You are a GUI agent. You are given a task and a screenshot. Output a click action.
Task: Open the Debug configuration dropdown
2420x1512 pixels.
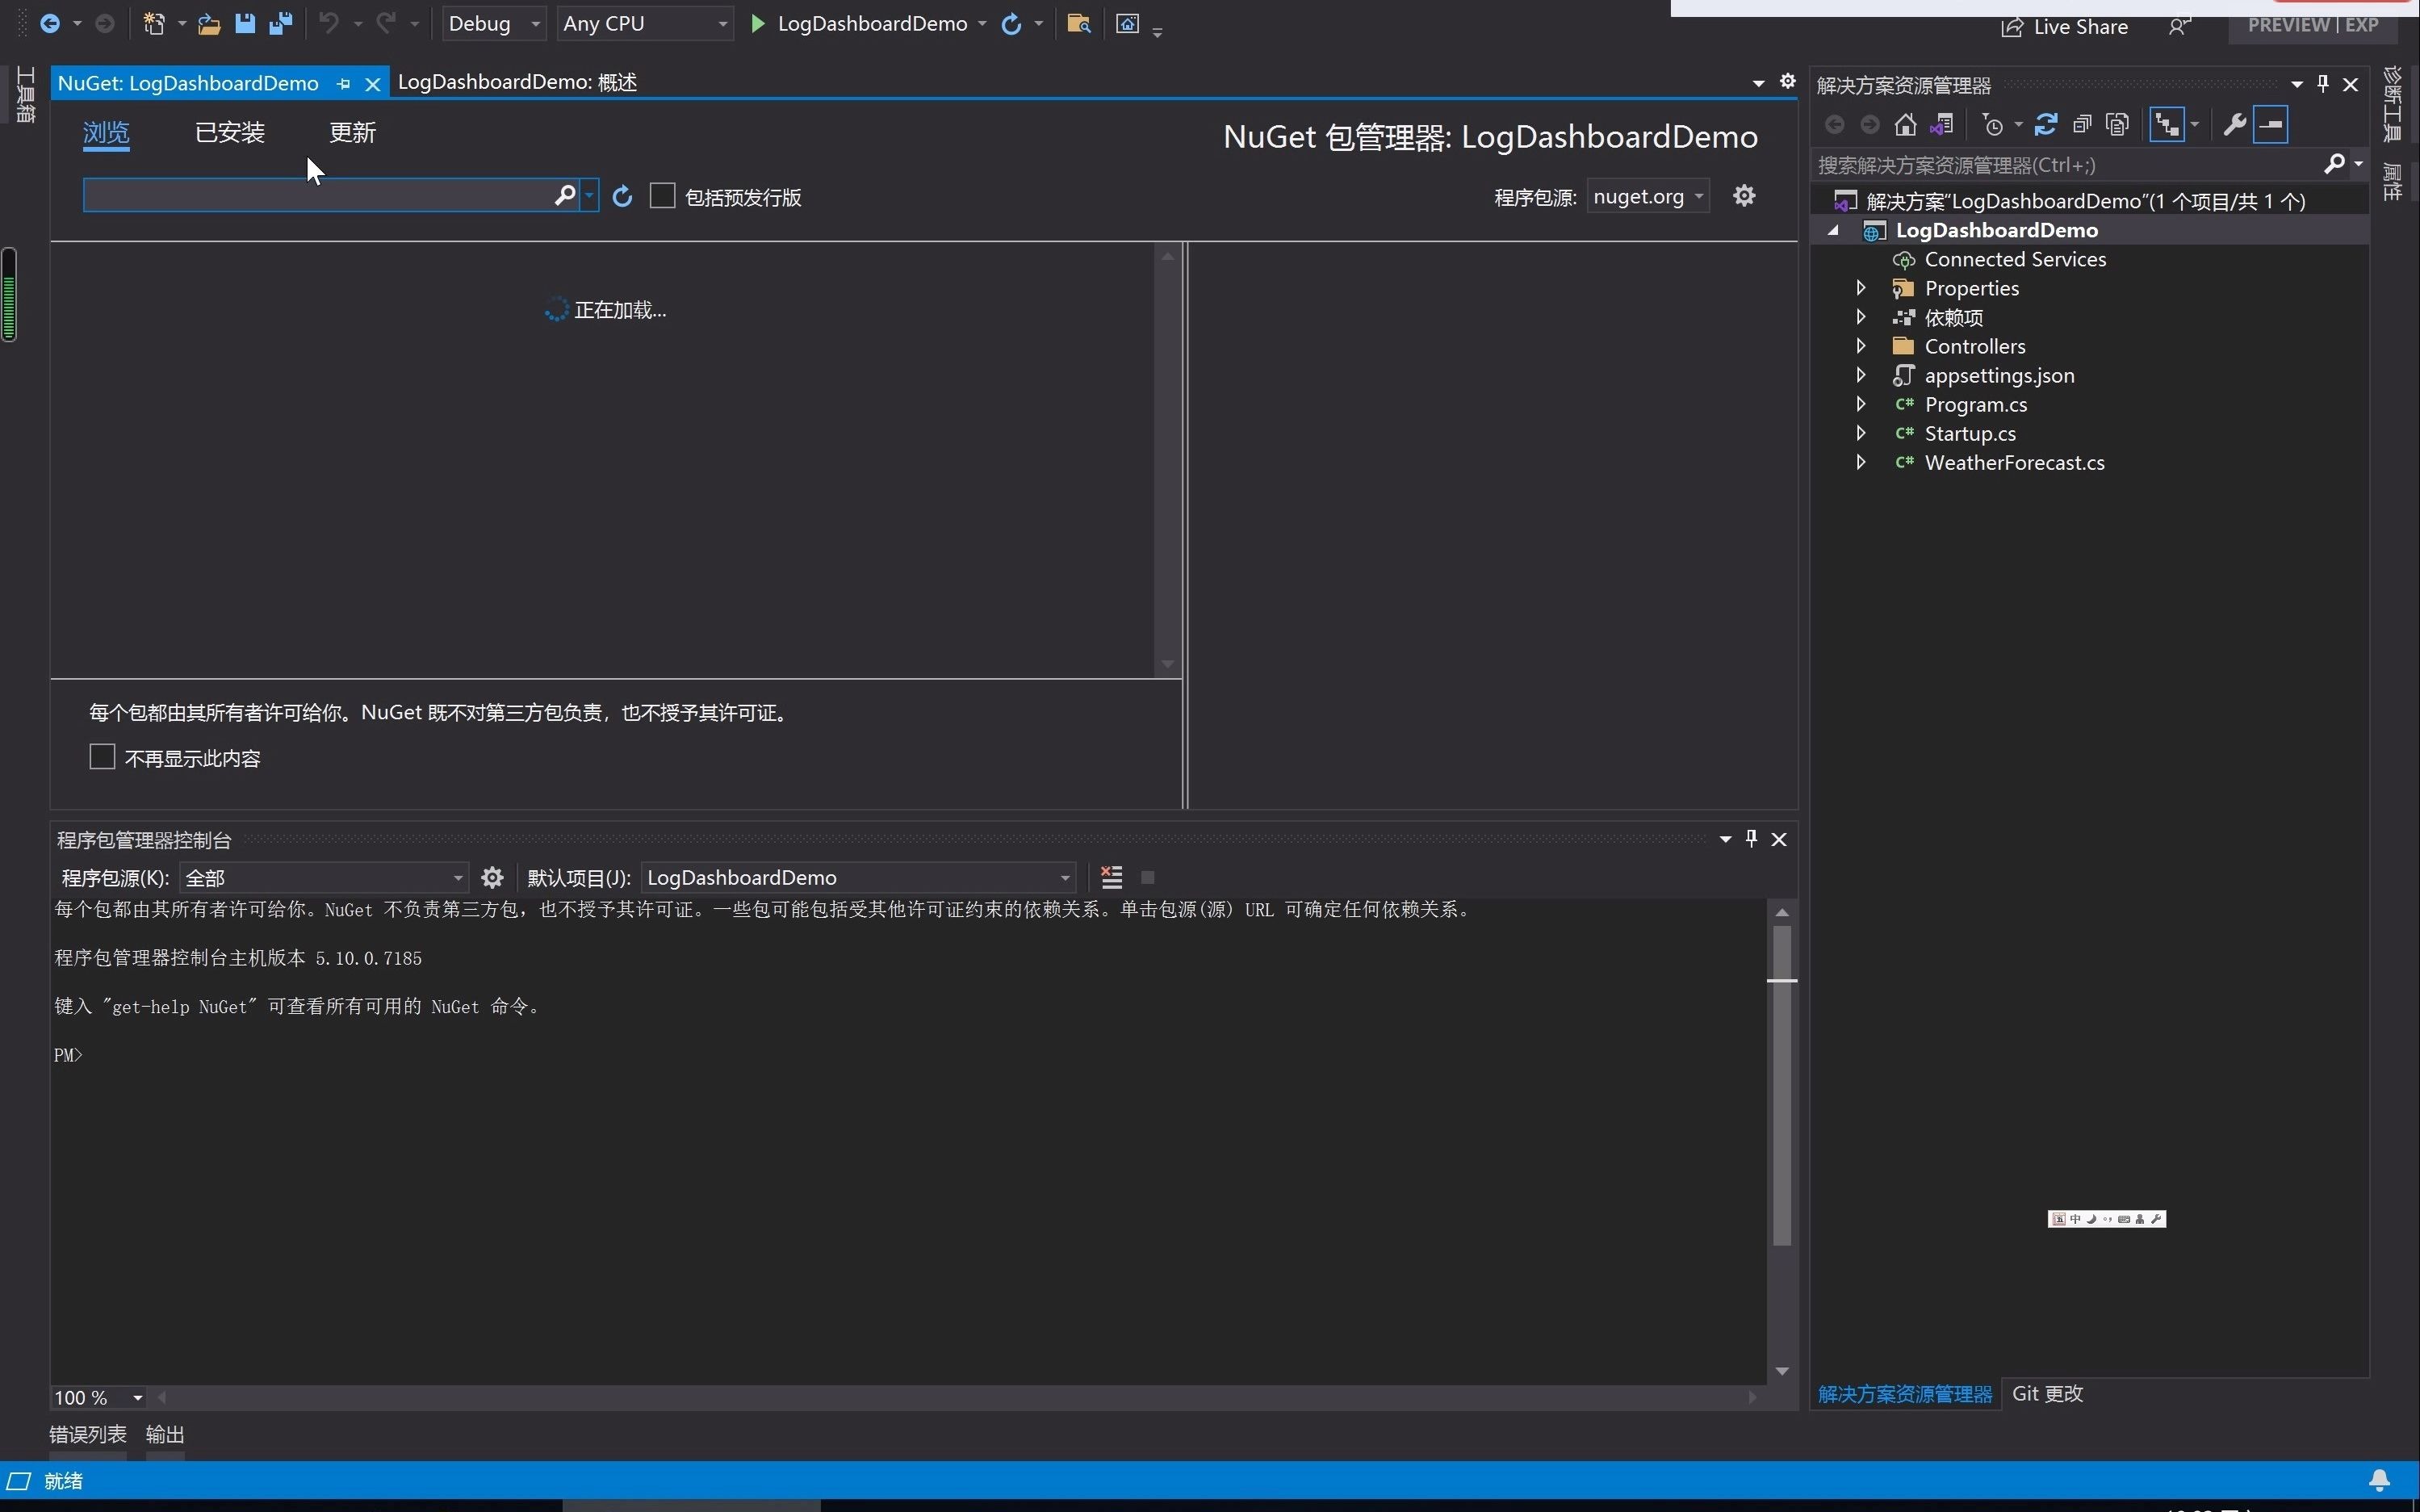[494, 24]
